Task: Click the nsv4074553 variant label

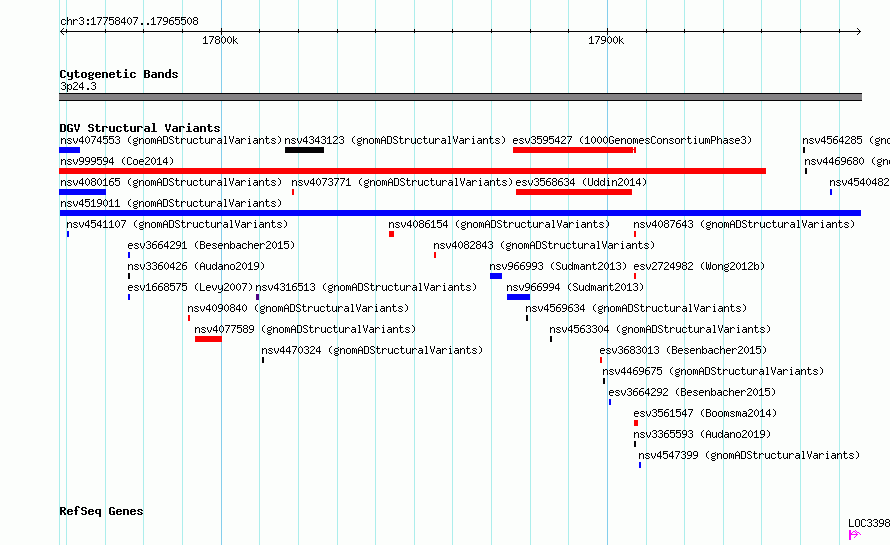Action: pyautogui.click(x=171, y=140)
